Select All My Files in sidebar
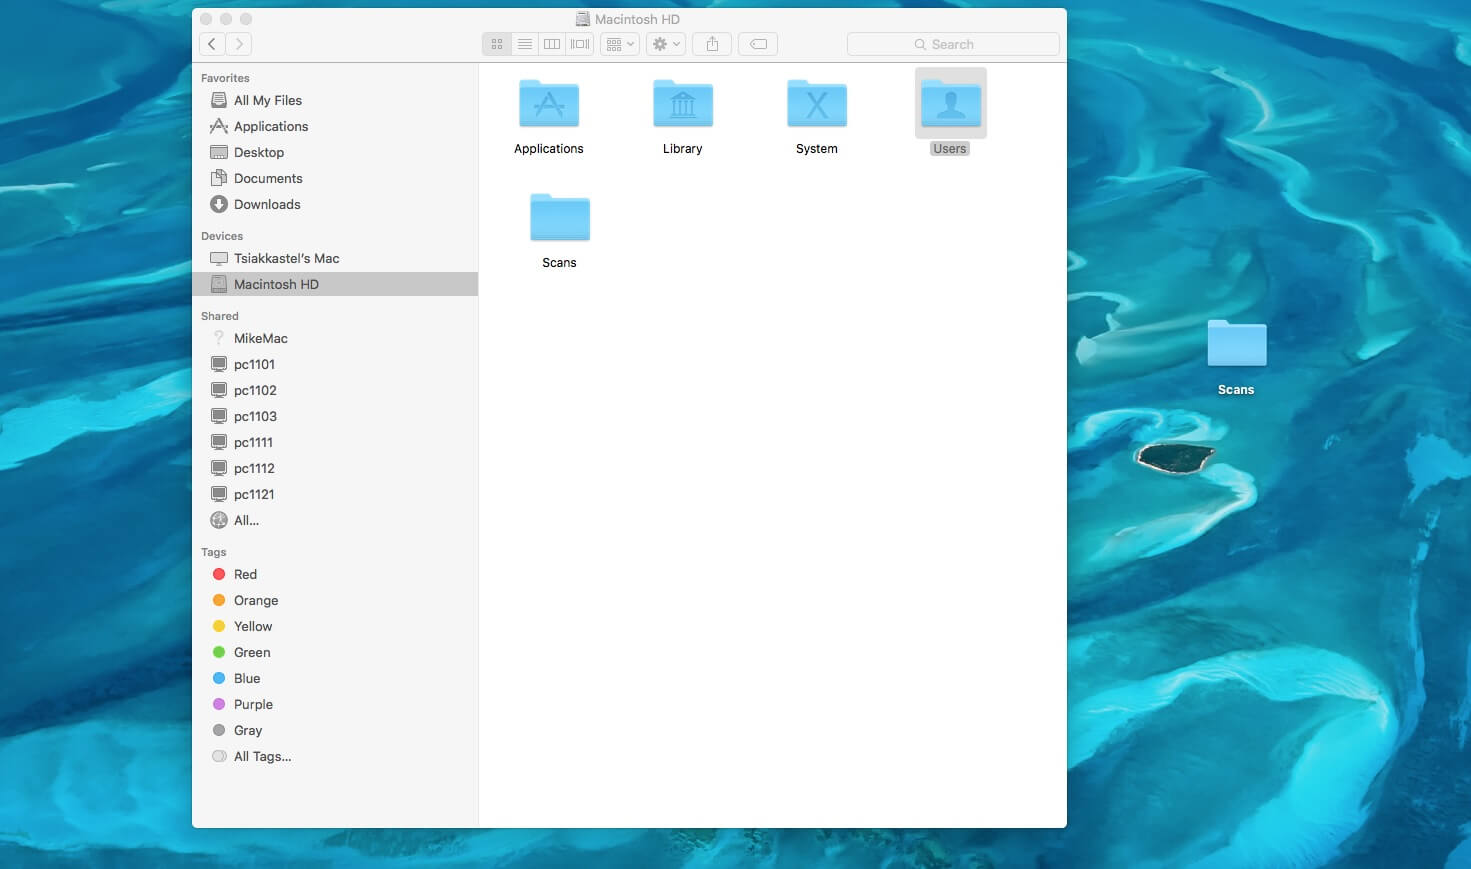1471x869 pixels. click(x=267, y=100)
